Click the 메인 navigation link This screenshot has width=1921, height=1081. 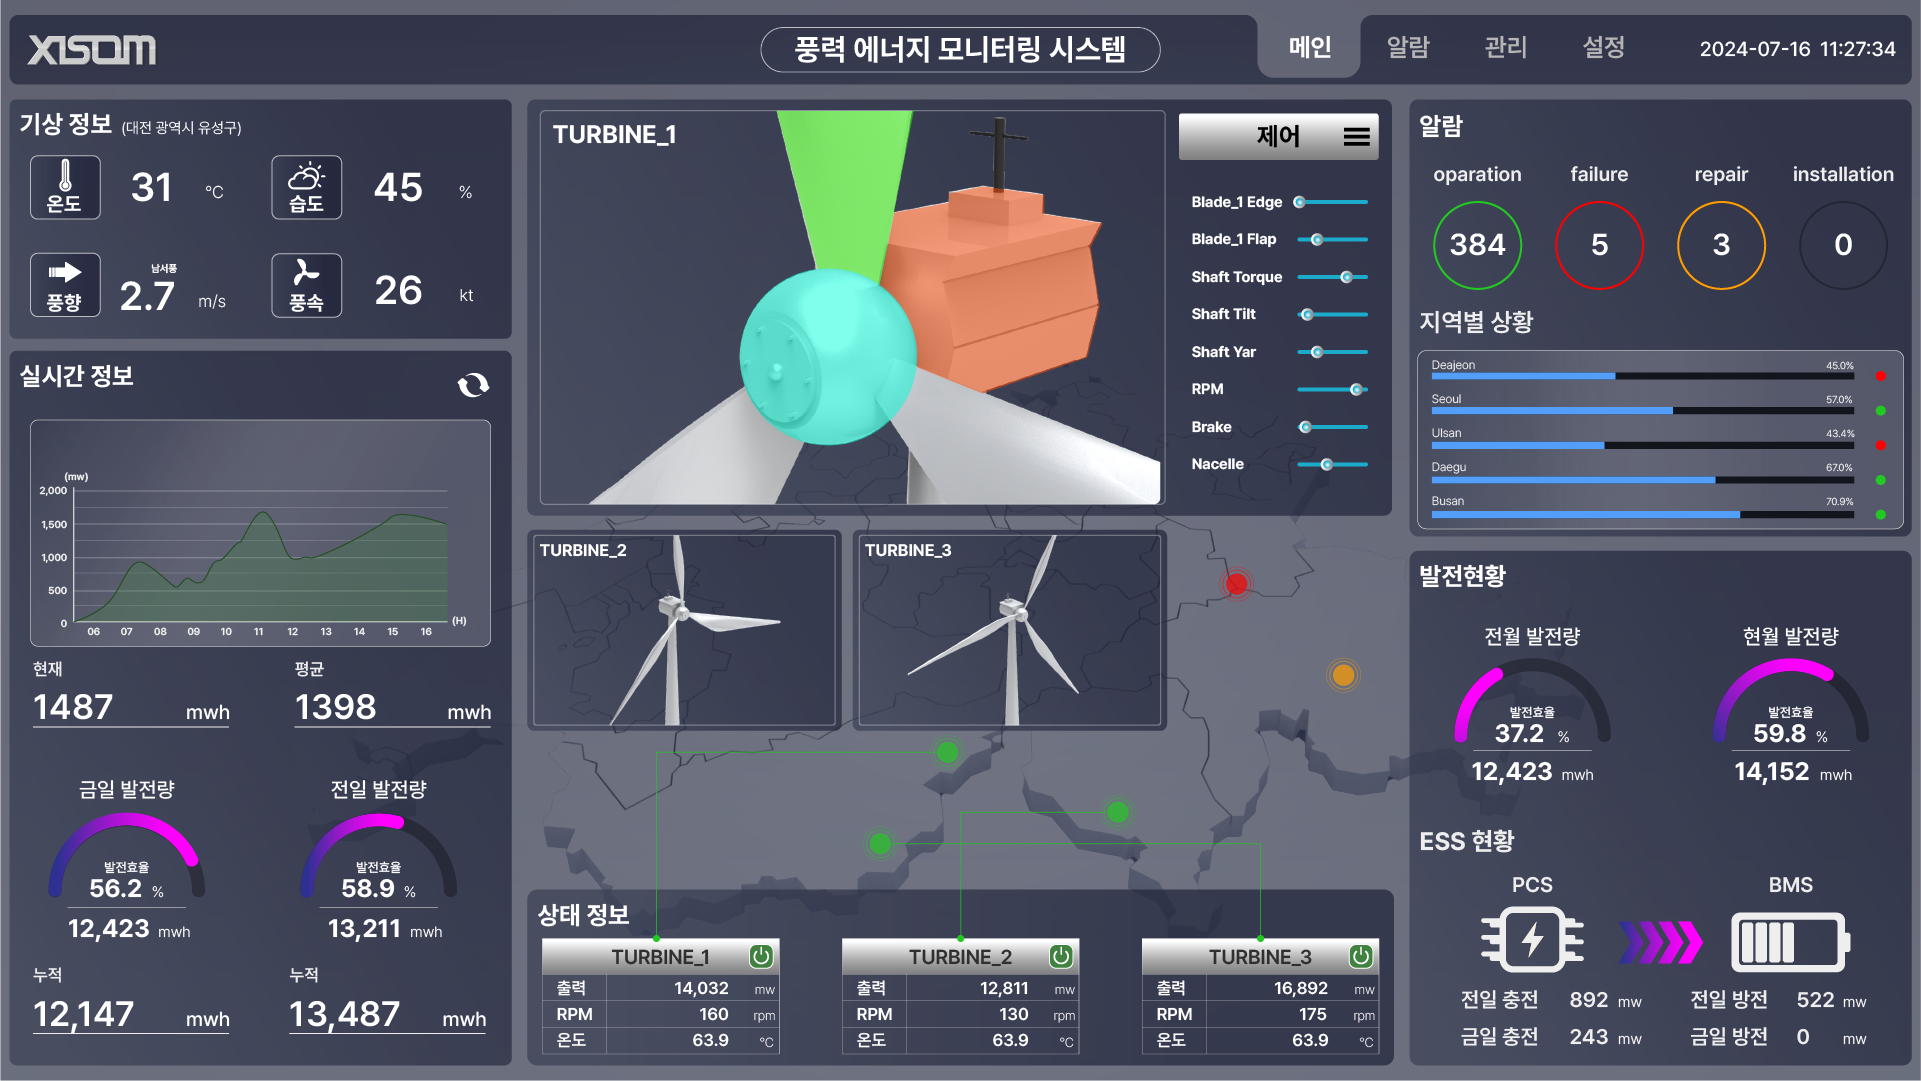pyautogui.click(x=1311, y=48)
